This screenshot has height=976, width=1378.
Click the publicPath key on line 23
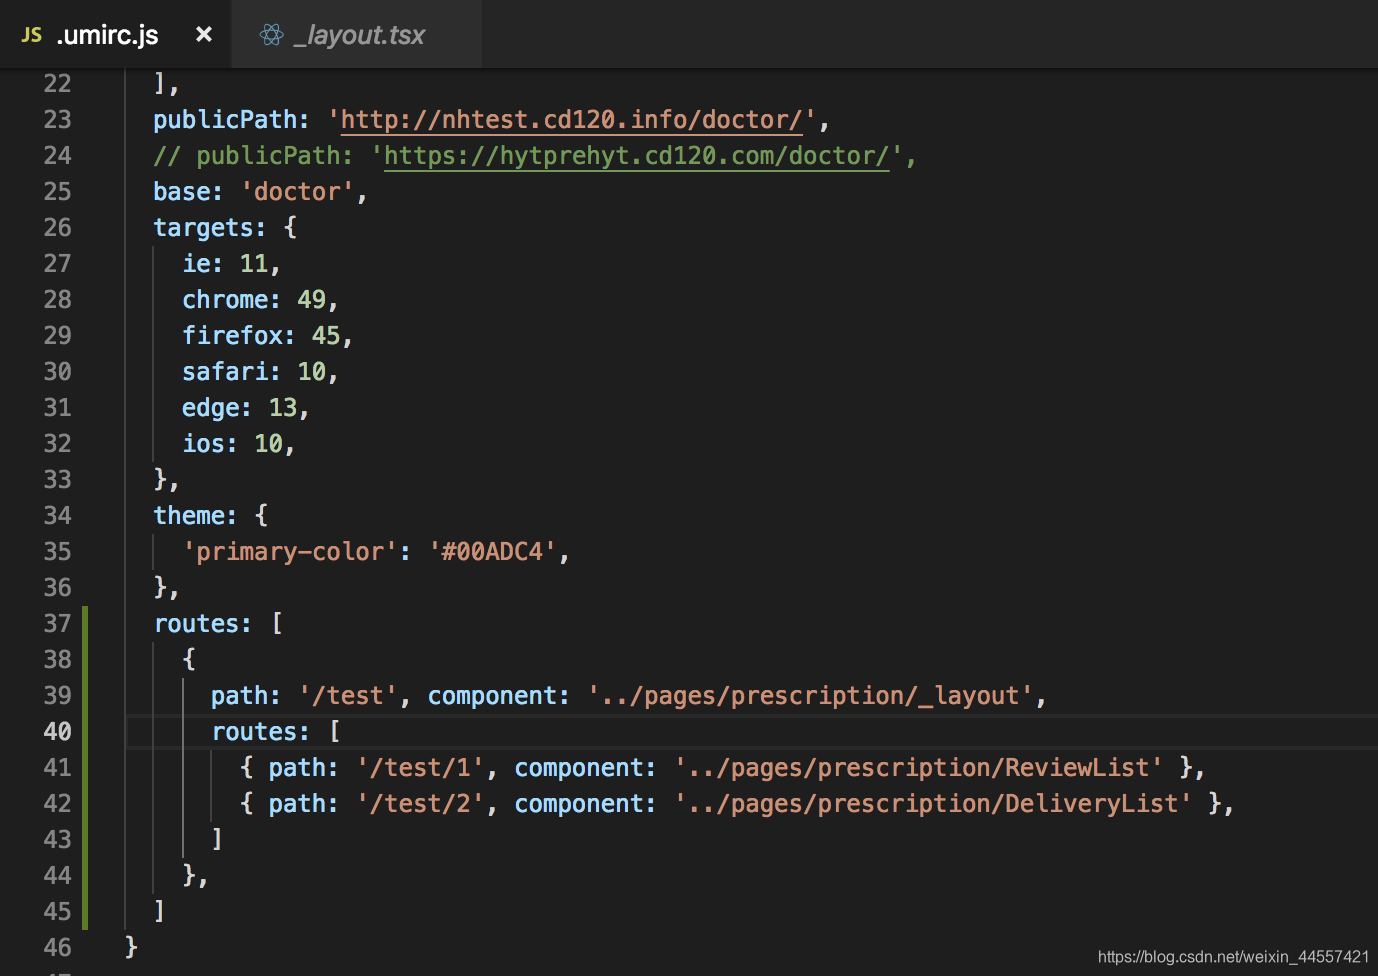[225, 120]
